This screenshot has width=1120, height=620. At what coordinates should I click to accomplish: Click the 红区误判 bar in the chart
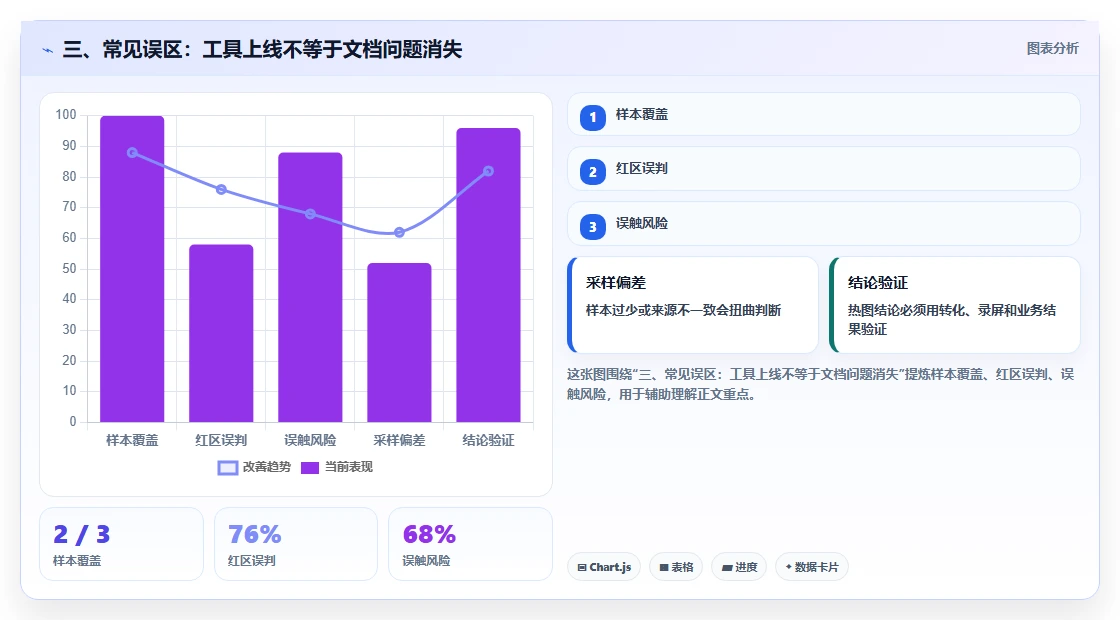221,333
